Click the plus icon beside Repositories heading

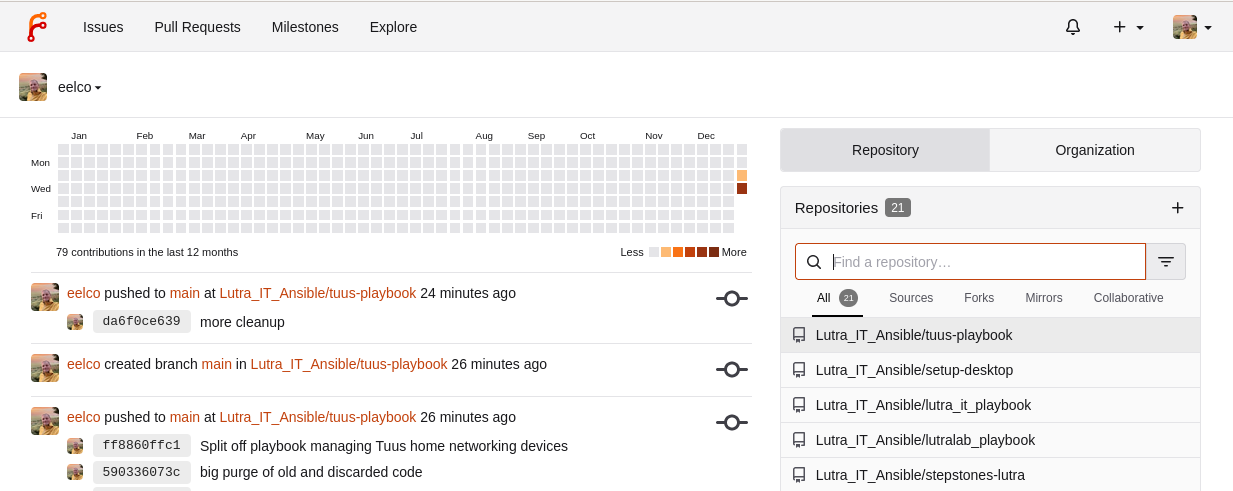(x=1177, y=208)
